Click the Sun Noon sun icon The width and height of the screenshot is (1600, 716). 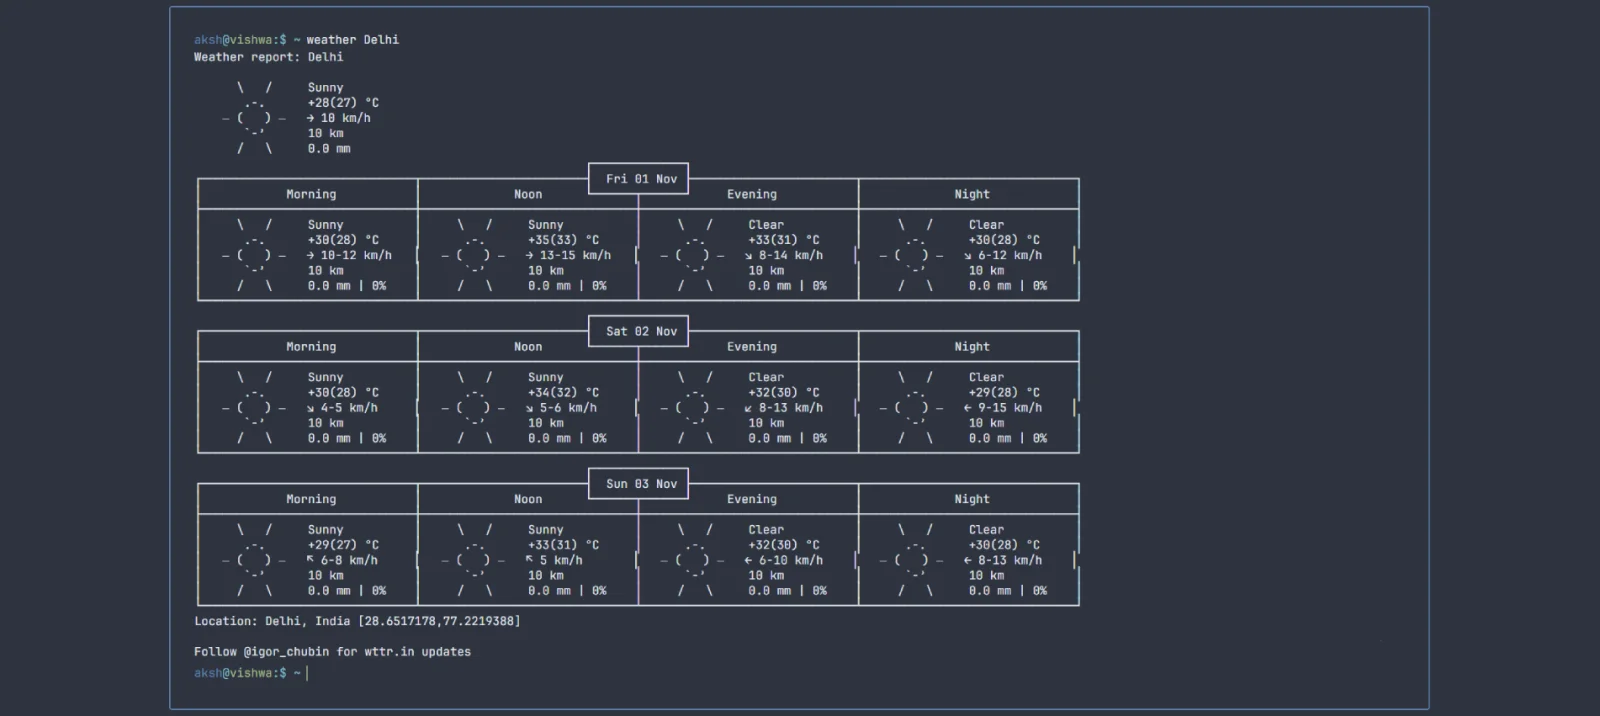[x=474, y=560]
